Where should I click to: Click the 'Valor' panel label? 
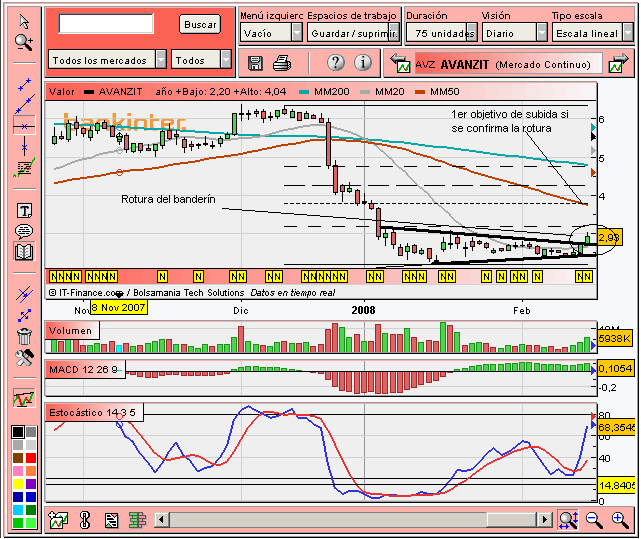[x=62, y=92]
